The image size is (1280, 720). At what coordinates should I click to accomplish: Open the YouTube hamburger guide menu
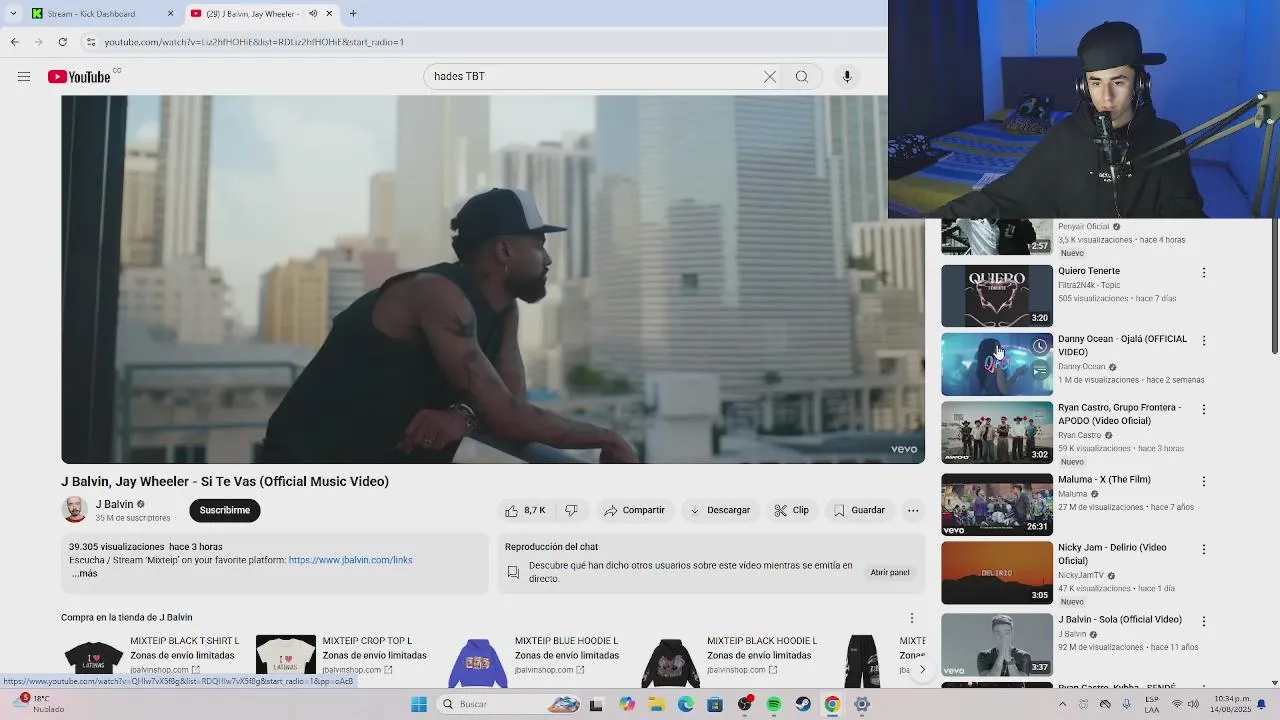tap(24, 77)
